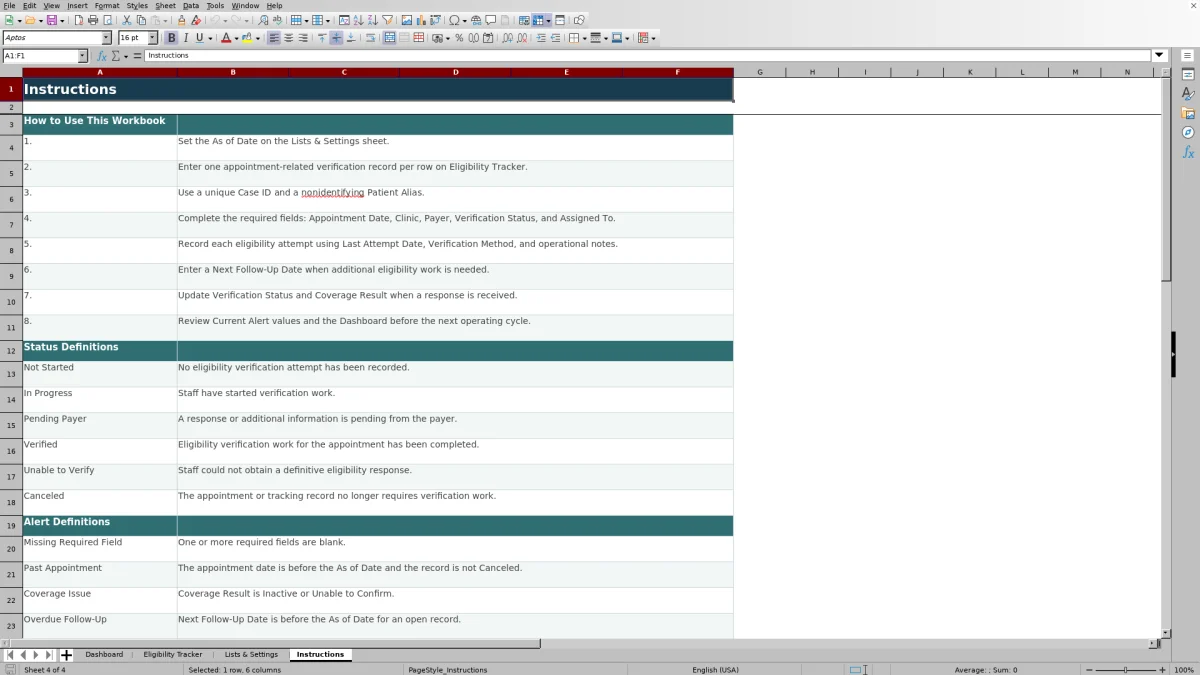Expand the formula bar
The width and height of the screenshot is (1200, 675).
pos(1160,56)
